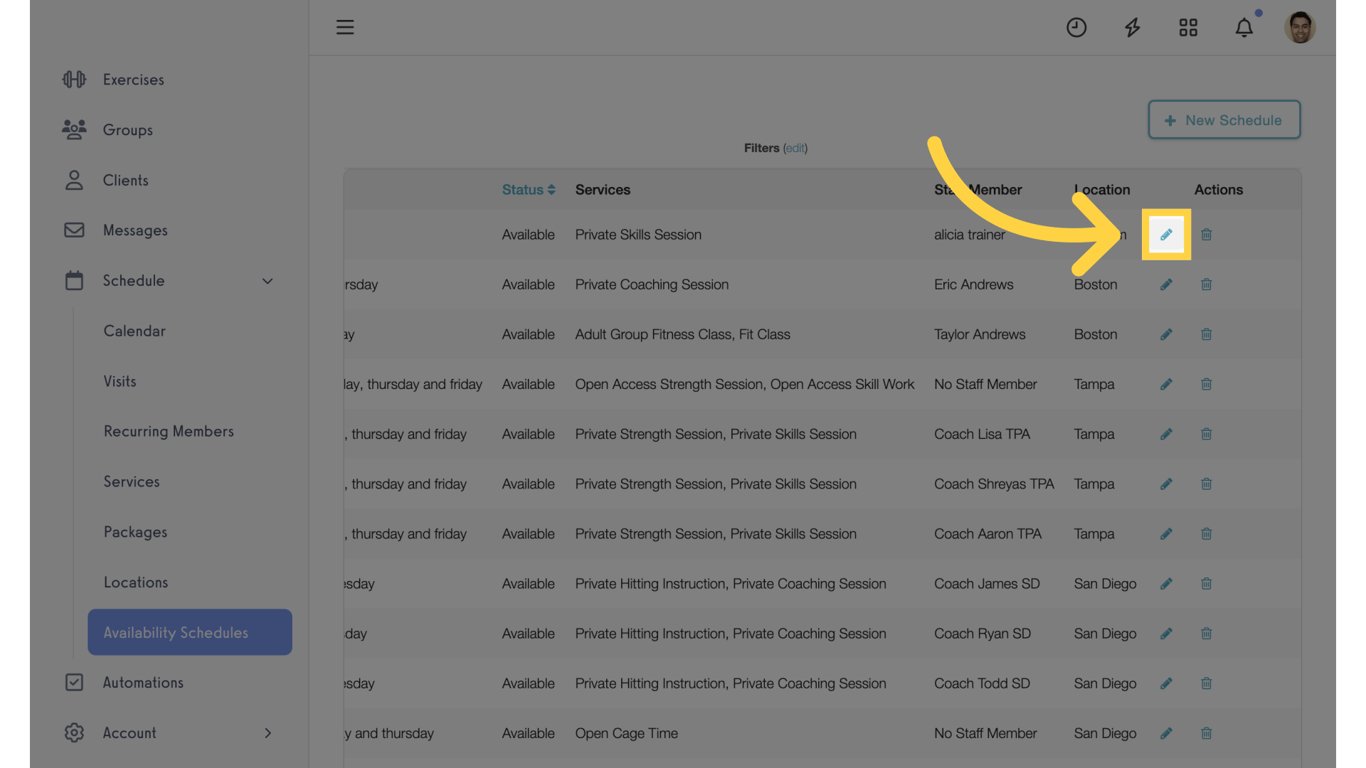Viewport: 1366px width, 768px height.
Task: Open the hamburger menu at top left
Action: click(345, 27)
